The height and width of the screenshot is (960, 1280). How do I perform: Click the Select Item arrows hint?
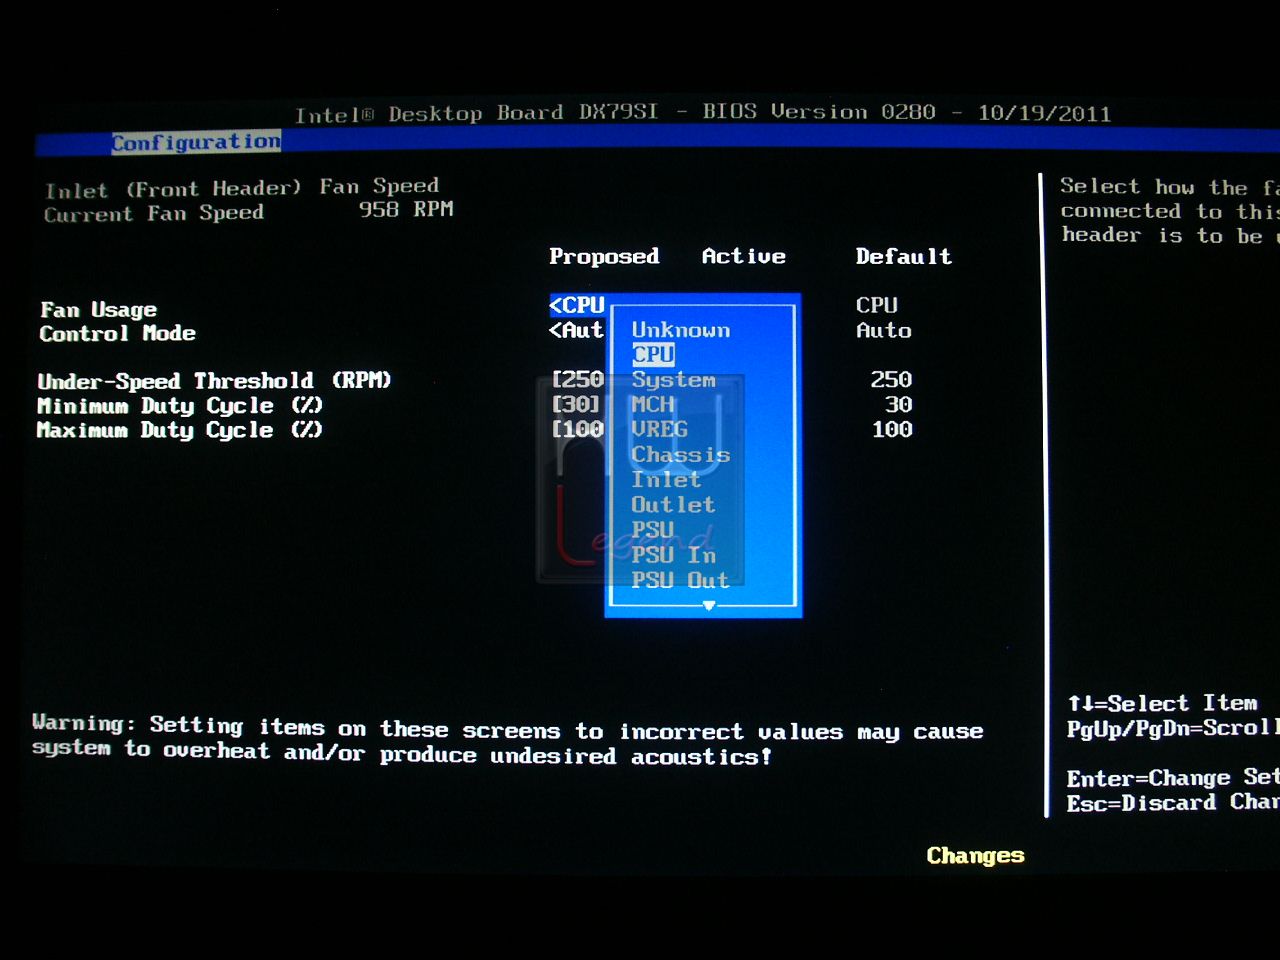point(1162,703)
